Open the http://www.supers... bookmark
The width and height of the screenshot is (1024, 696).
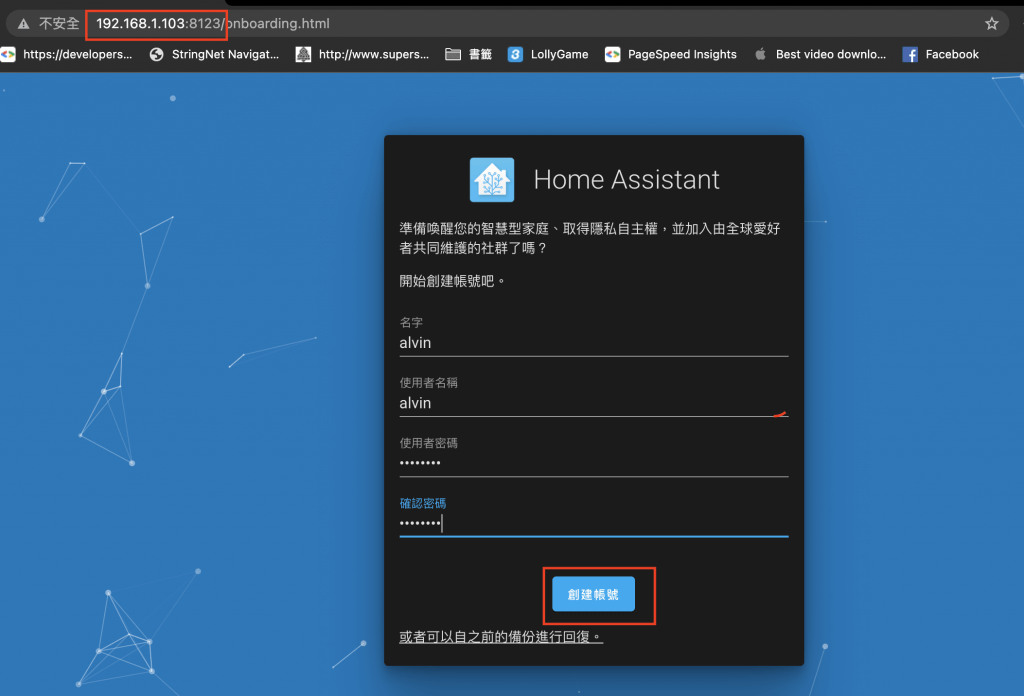point(362,54)
